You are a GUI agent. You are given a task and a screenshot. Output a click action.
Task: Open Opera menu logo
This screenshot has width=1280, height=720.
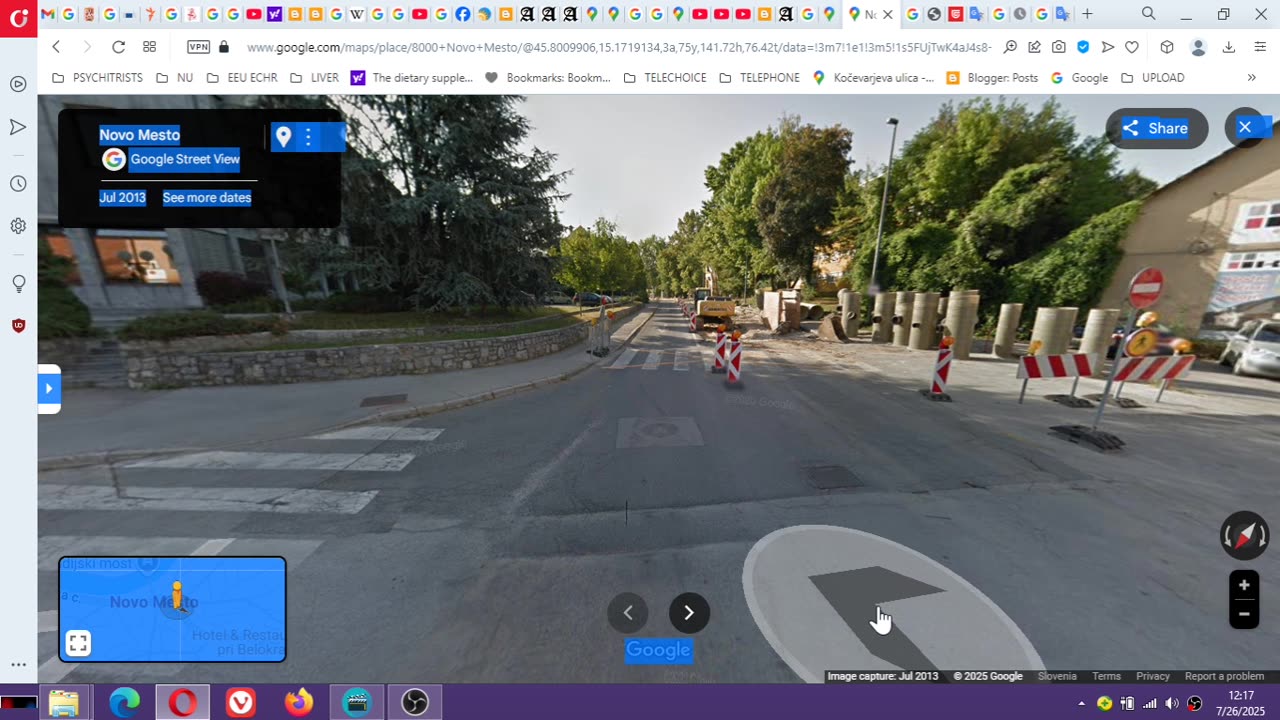tap(18, 17)
